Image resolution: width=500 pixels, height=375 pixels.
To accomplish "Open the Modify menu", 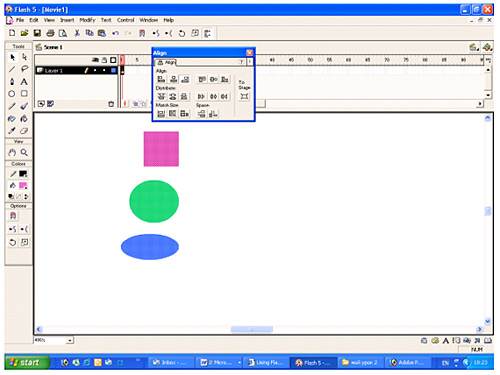I will click(87, 20).
